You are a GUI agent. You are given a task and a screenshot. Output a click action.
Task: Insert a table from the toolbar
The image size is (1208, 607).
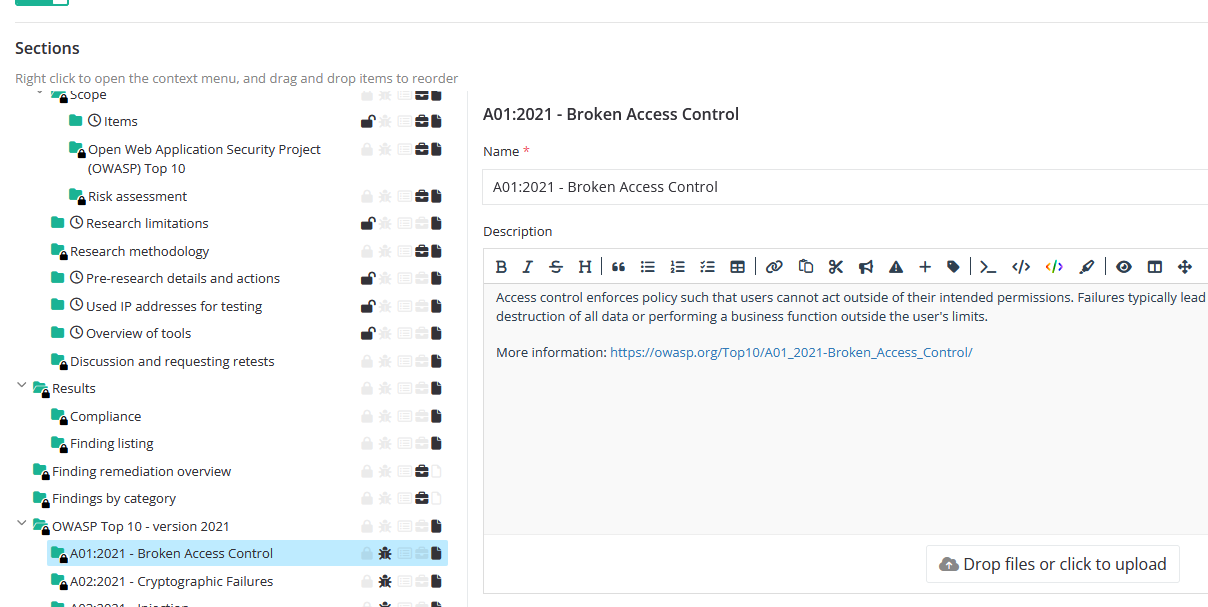pos(737,267)
